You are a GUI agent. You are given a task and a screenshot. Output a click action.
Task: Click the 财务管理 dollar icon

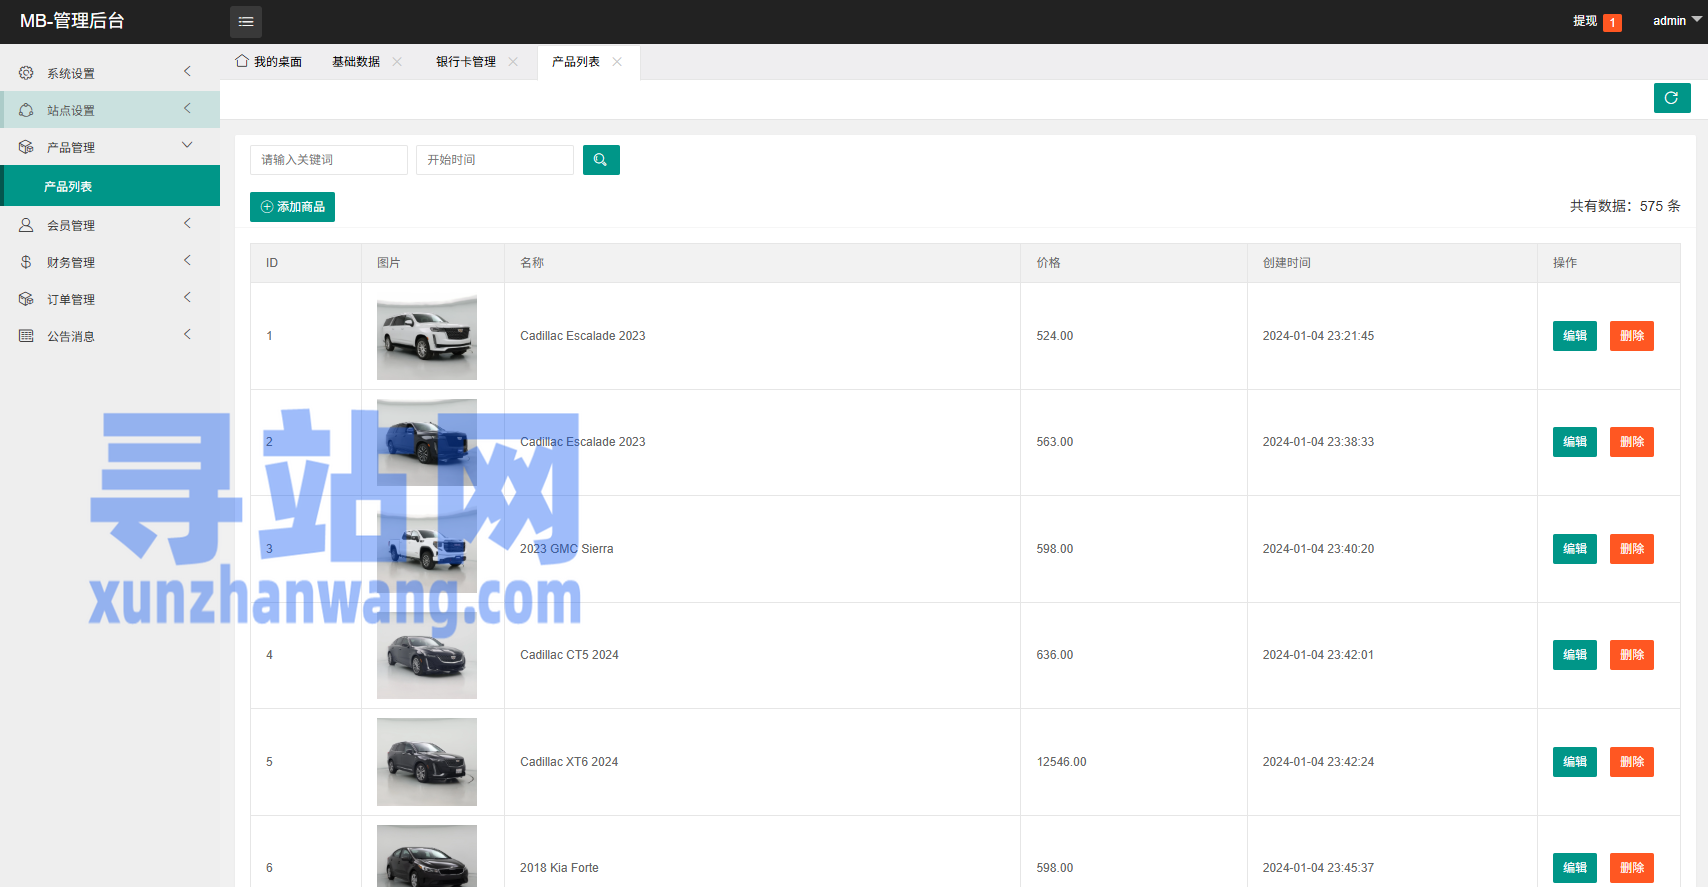coord(26,262)
